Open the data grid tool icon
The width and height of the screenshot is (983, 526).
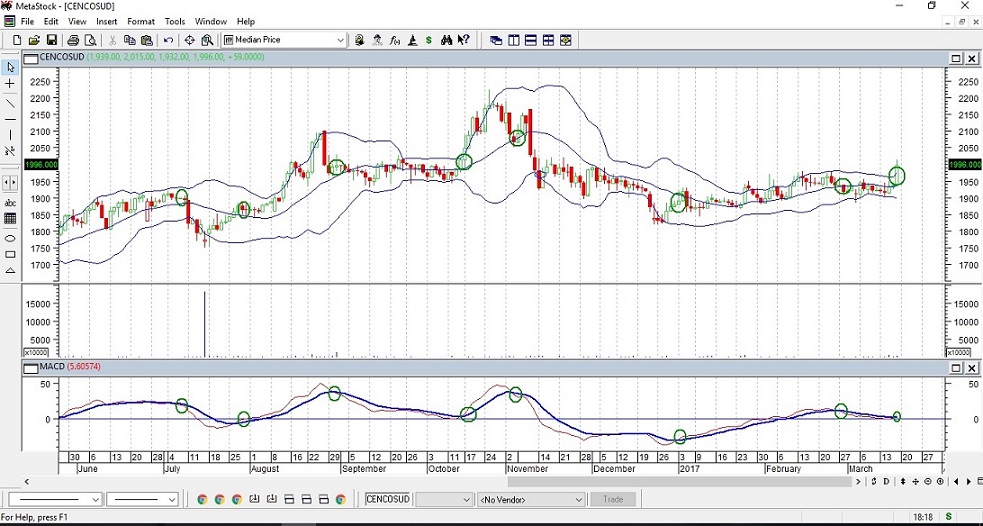coord(10,219)
